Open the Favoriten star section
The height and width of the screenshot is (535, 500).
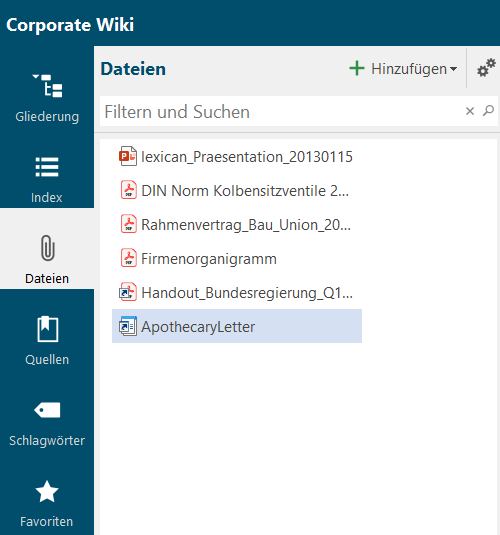pyautogui.click(x=47, y=503)
